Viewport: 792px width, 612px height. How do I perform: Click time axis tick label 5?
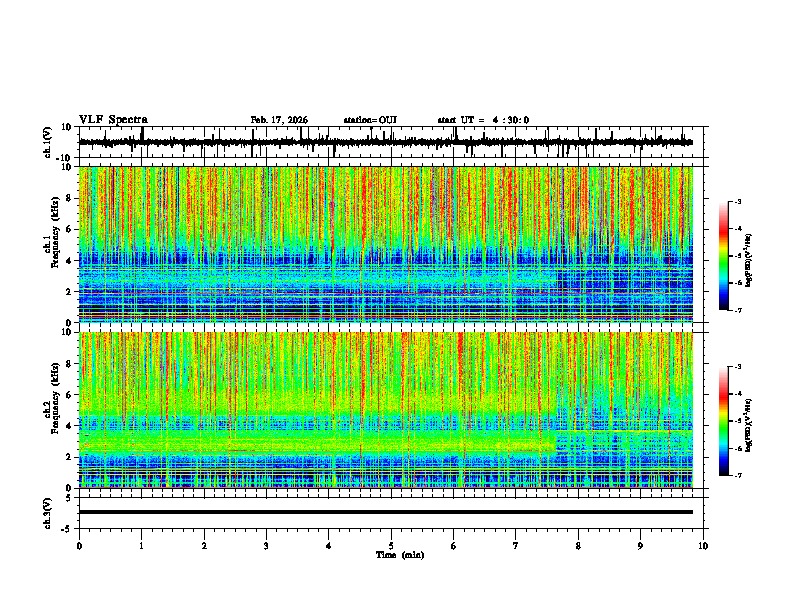pyautogui.click(x=391, y=546)
